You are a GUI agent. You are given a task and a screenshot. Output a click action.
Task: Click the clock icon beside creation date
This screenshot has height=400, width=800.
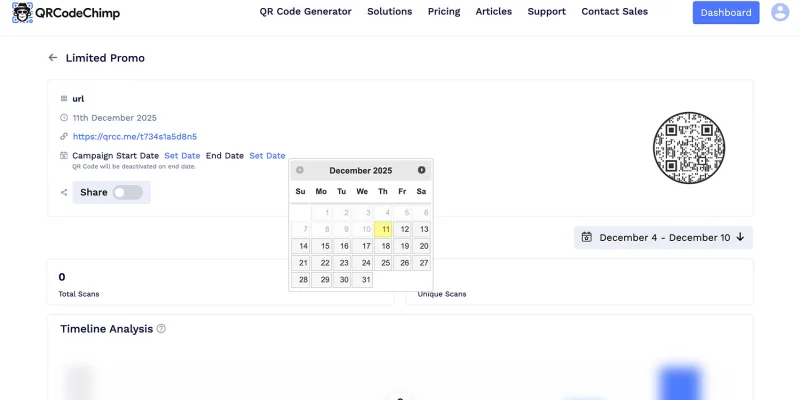[x=64, y=117]
